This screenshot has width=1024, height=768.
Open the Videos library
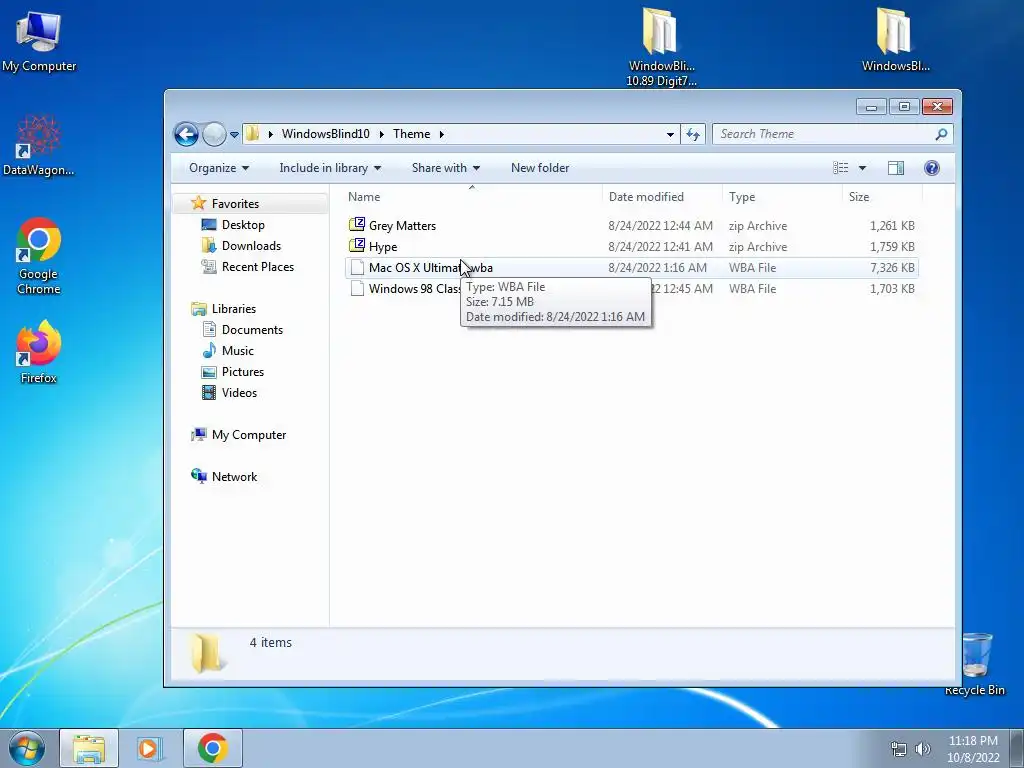coord(239,392)
